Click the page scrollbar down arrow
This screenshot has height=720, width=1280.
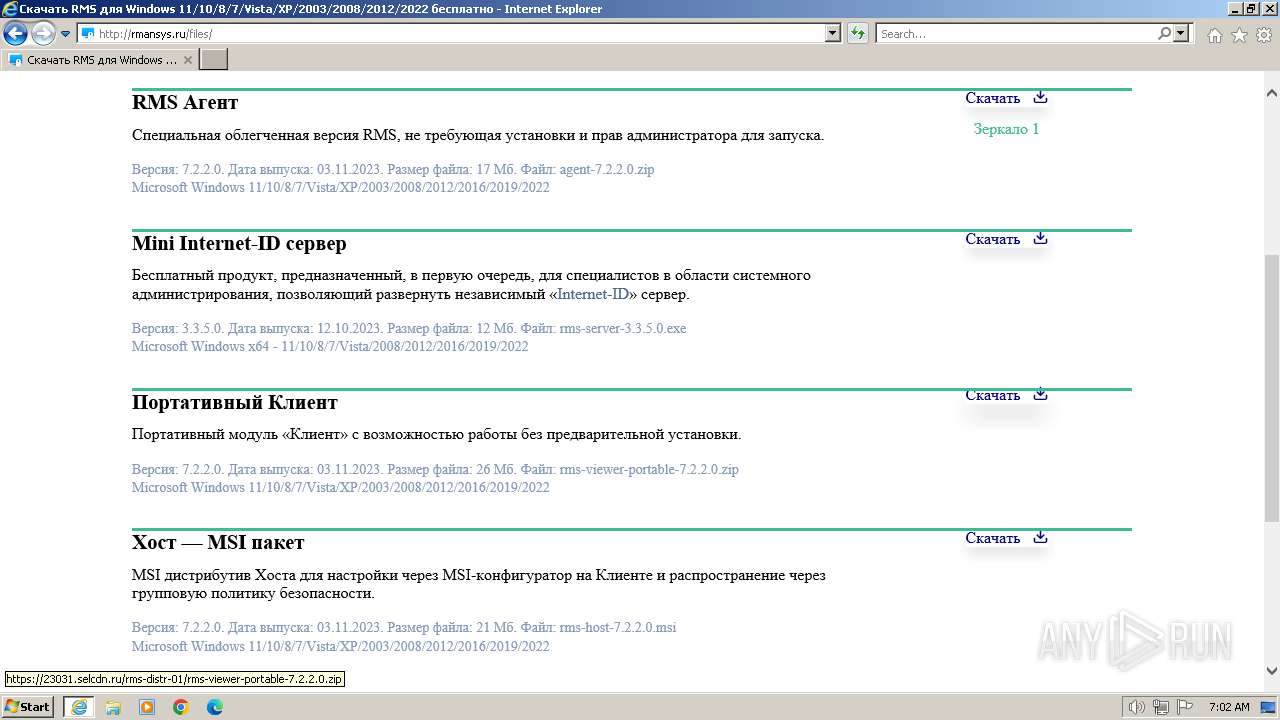tap(1272, 671)
